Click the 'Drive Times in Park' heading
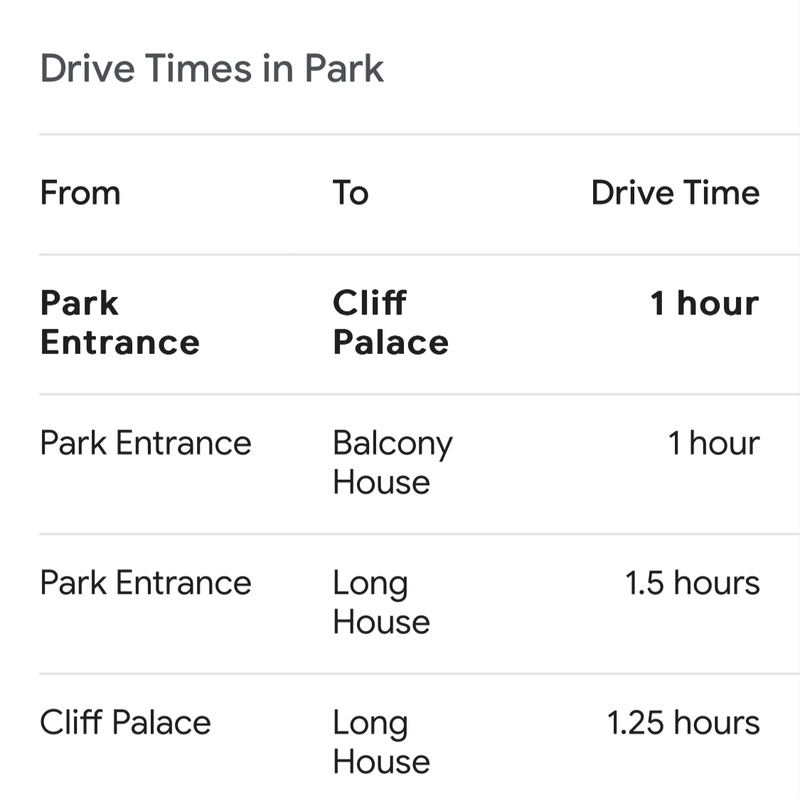 212,68
